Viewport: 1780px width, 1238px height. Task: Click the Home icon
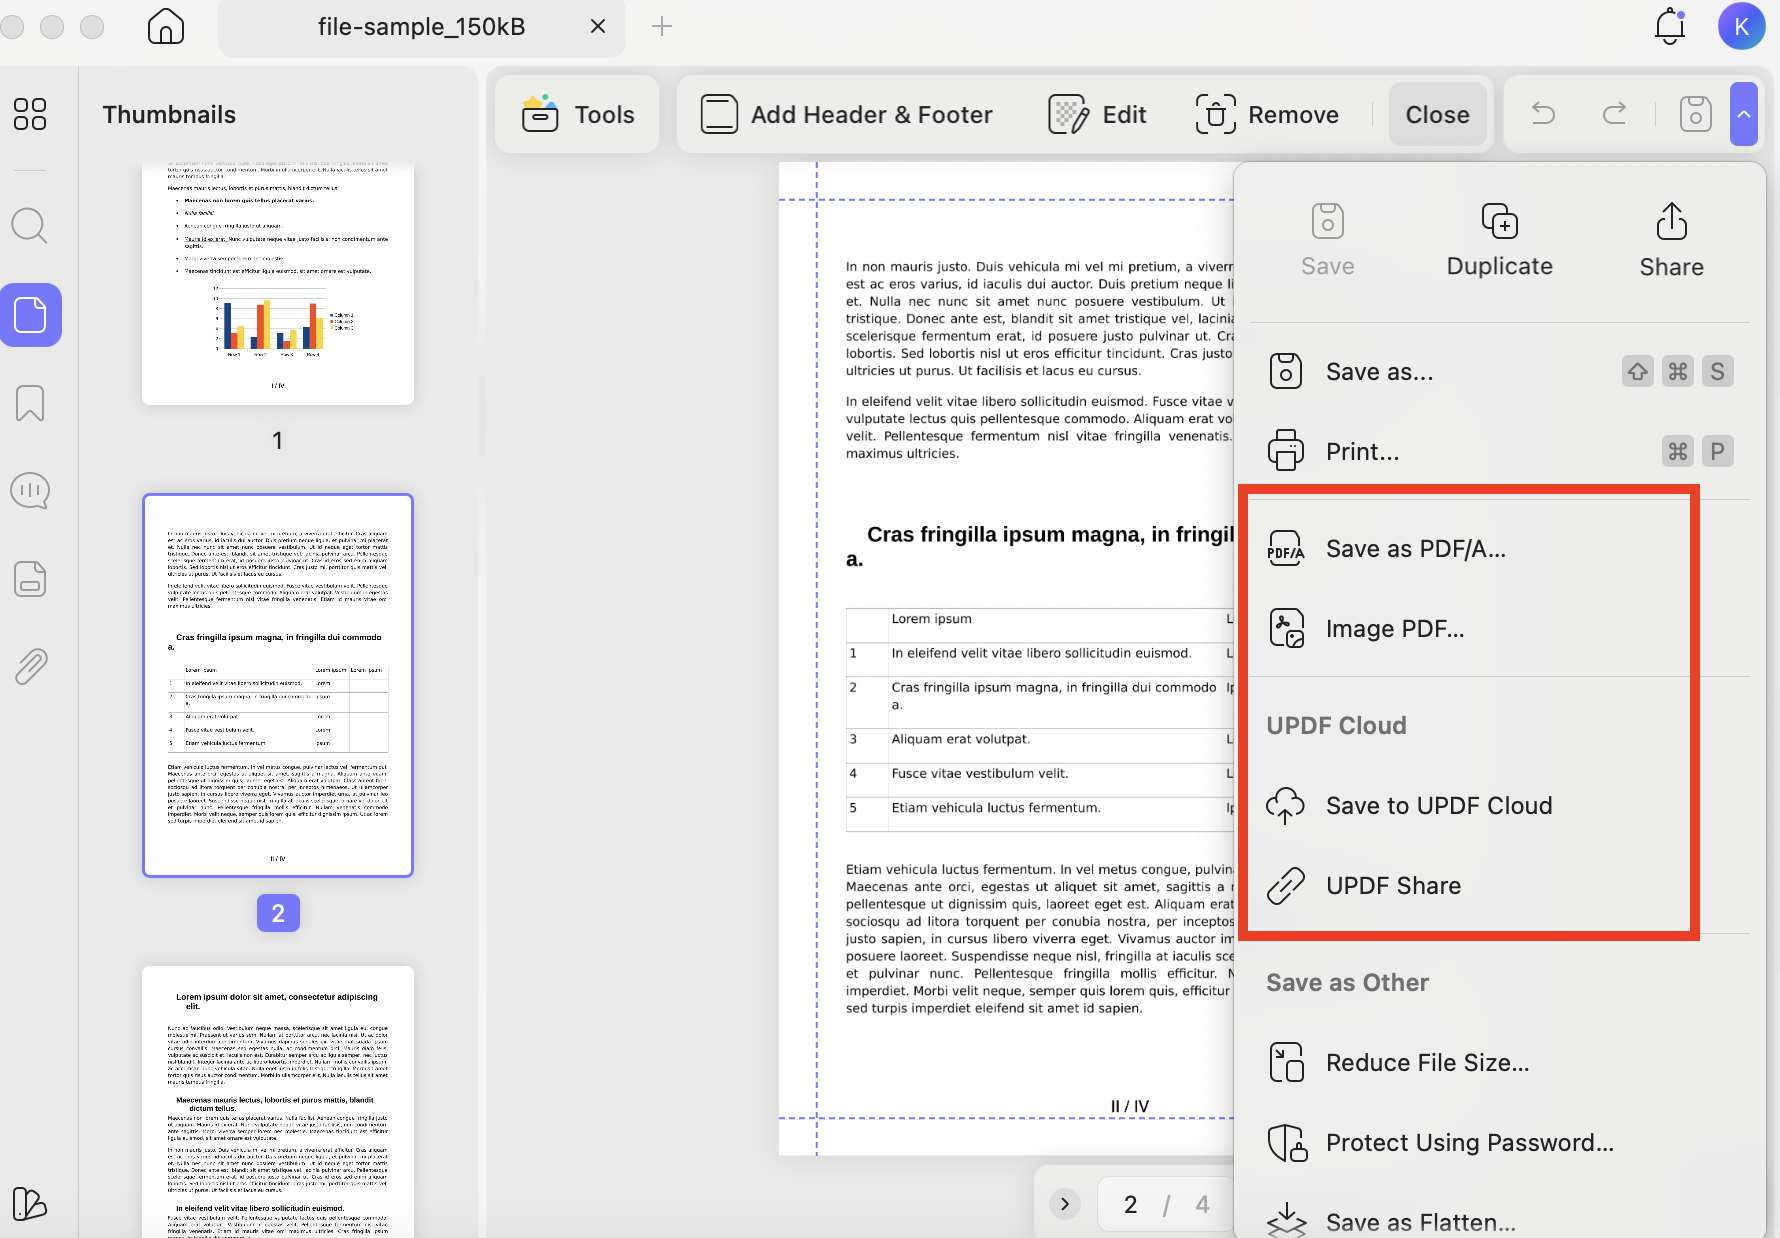point(165,27)
